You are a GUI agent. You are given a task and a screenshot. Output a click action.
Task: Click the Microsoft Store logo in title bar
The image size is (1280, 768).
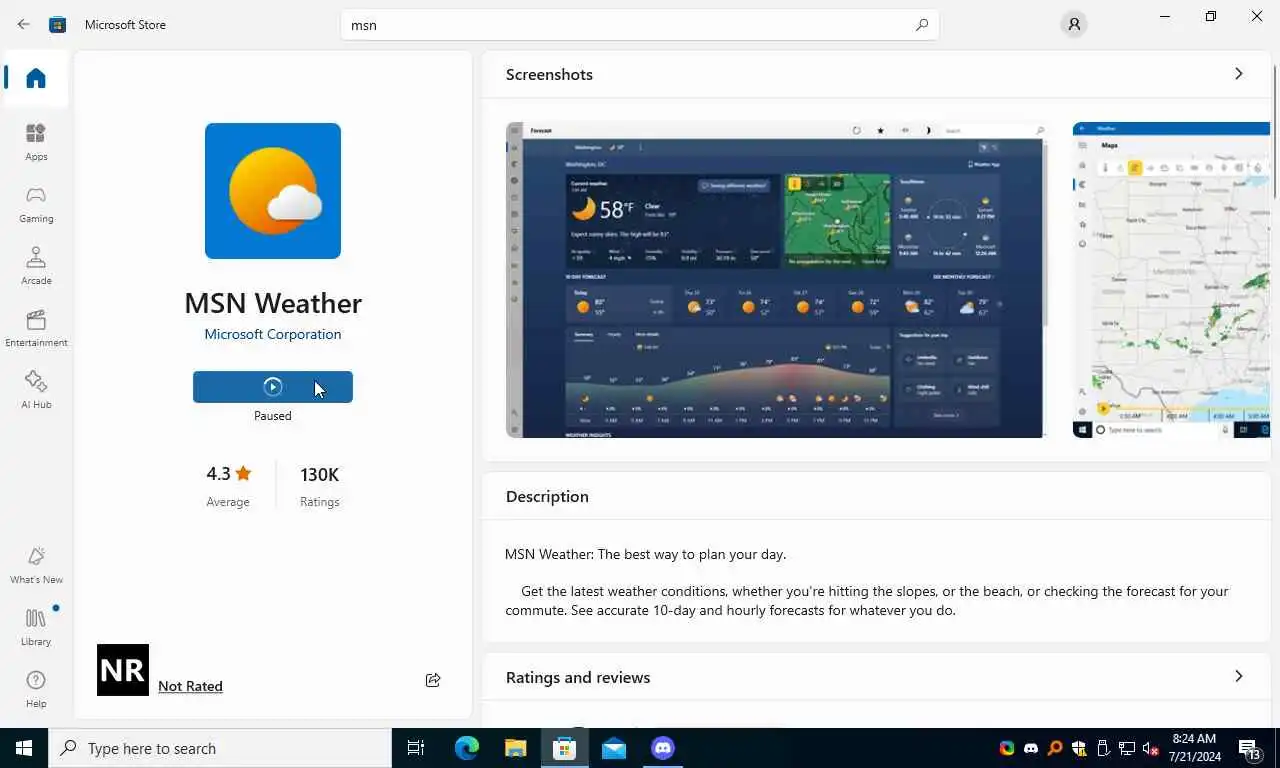[x=58, y=24]
